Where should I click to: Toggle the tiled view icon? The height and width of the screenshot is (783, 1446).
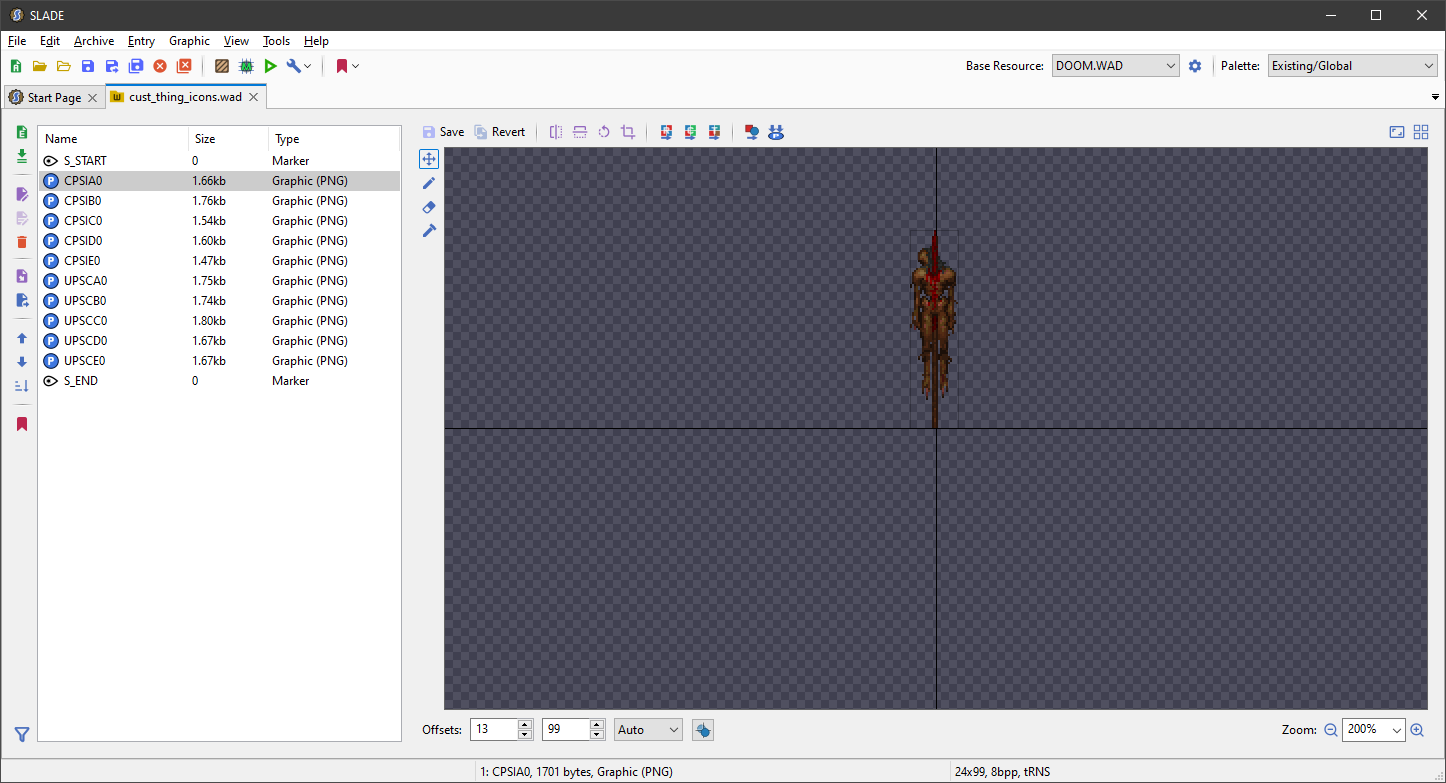[1421, 132]
